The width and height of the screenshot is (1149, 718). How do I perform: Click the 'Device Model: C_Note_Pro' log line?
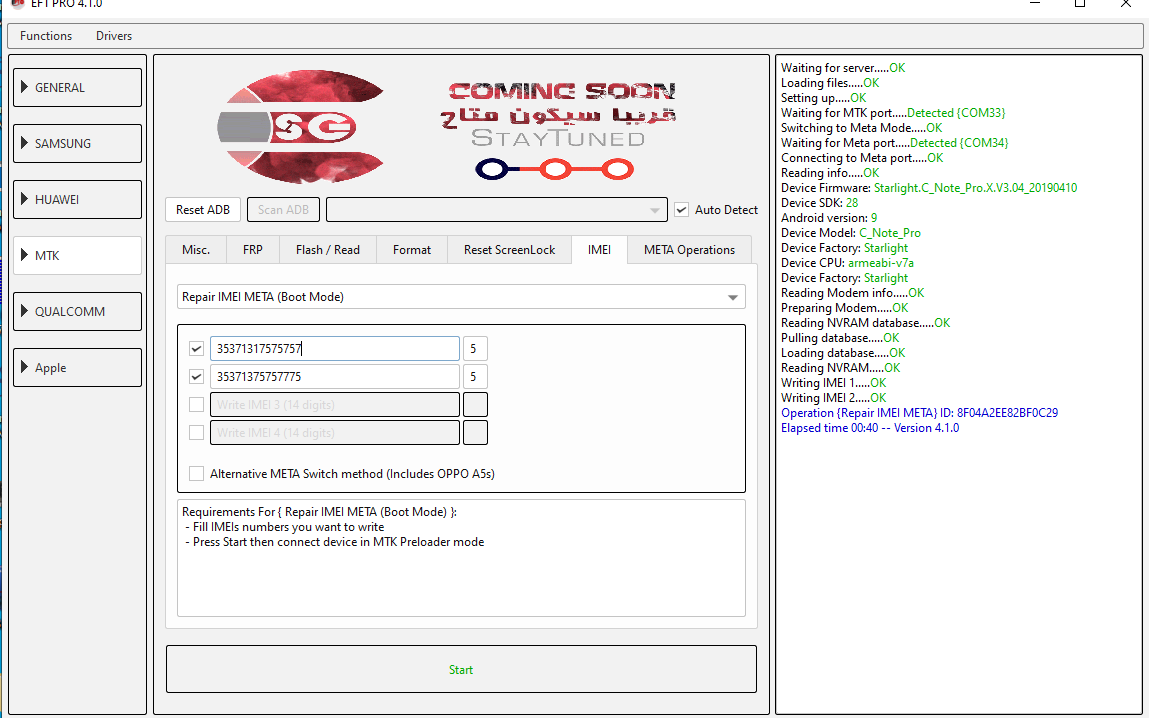click(851, 233)
